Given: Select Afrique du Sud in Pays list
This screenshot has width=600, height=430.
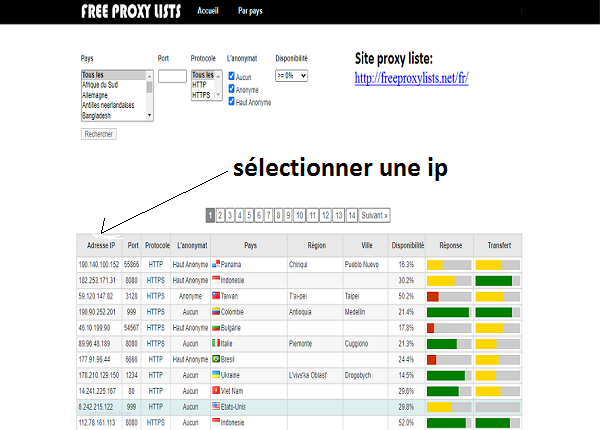Looking at the screenshot, I should click(114, 85).
